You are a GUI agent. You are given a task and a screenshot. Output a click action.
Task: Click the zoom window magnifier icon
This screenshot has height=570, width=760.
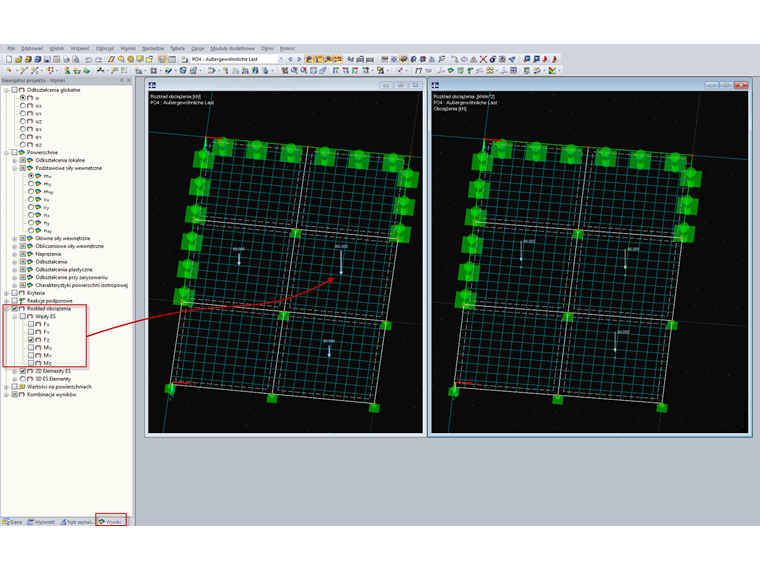pos(294,71)
